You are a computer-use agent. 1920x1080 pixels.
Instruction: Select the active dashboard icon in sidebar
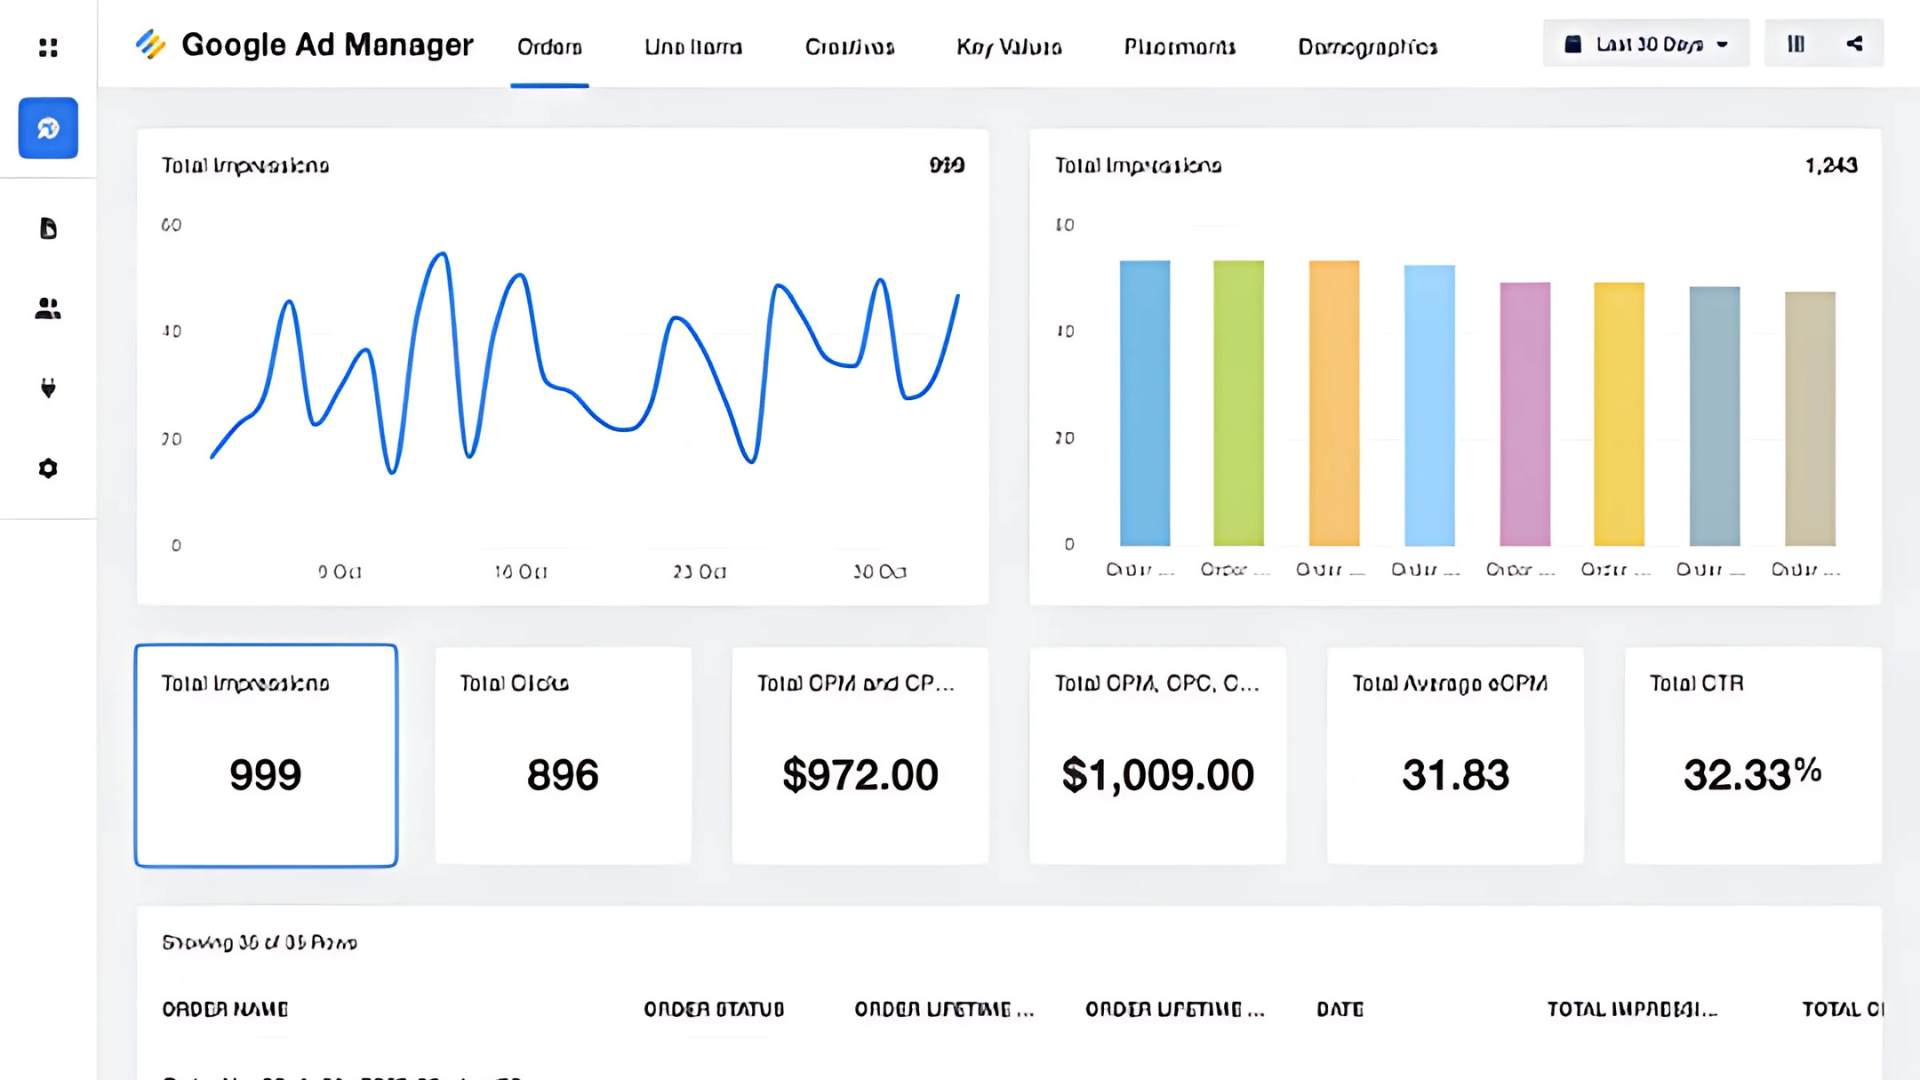tap(48, 128)
